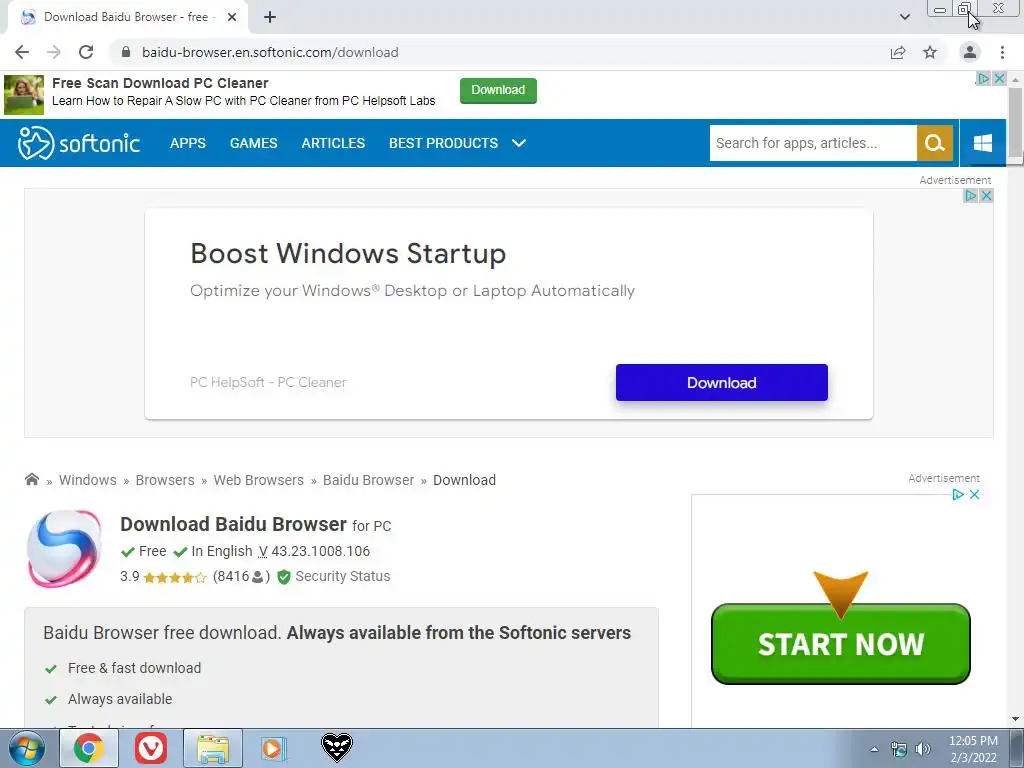Click the Chrome taskbar icon
The height and width of the screenshot is (768, 1024).
click(x=89, y=748)
